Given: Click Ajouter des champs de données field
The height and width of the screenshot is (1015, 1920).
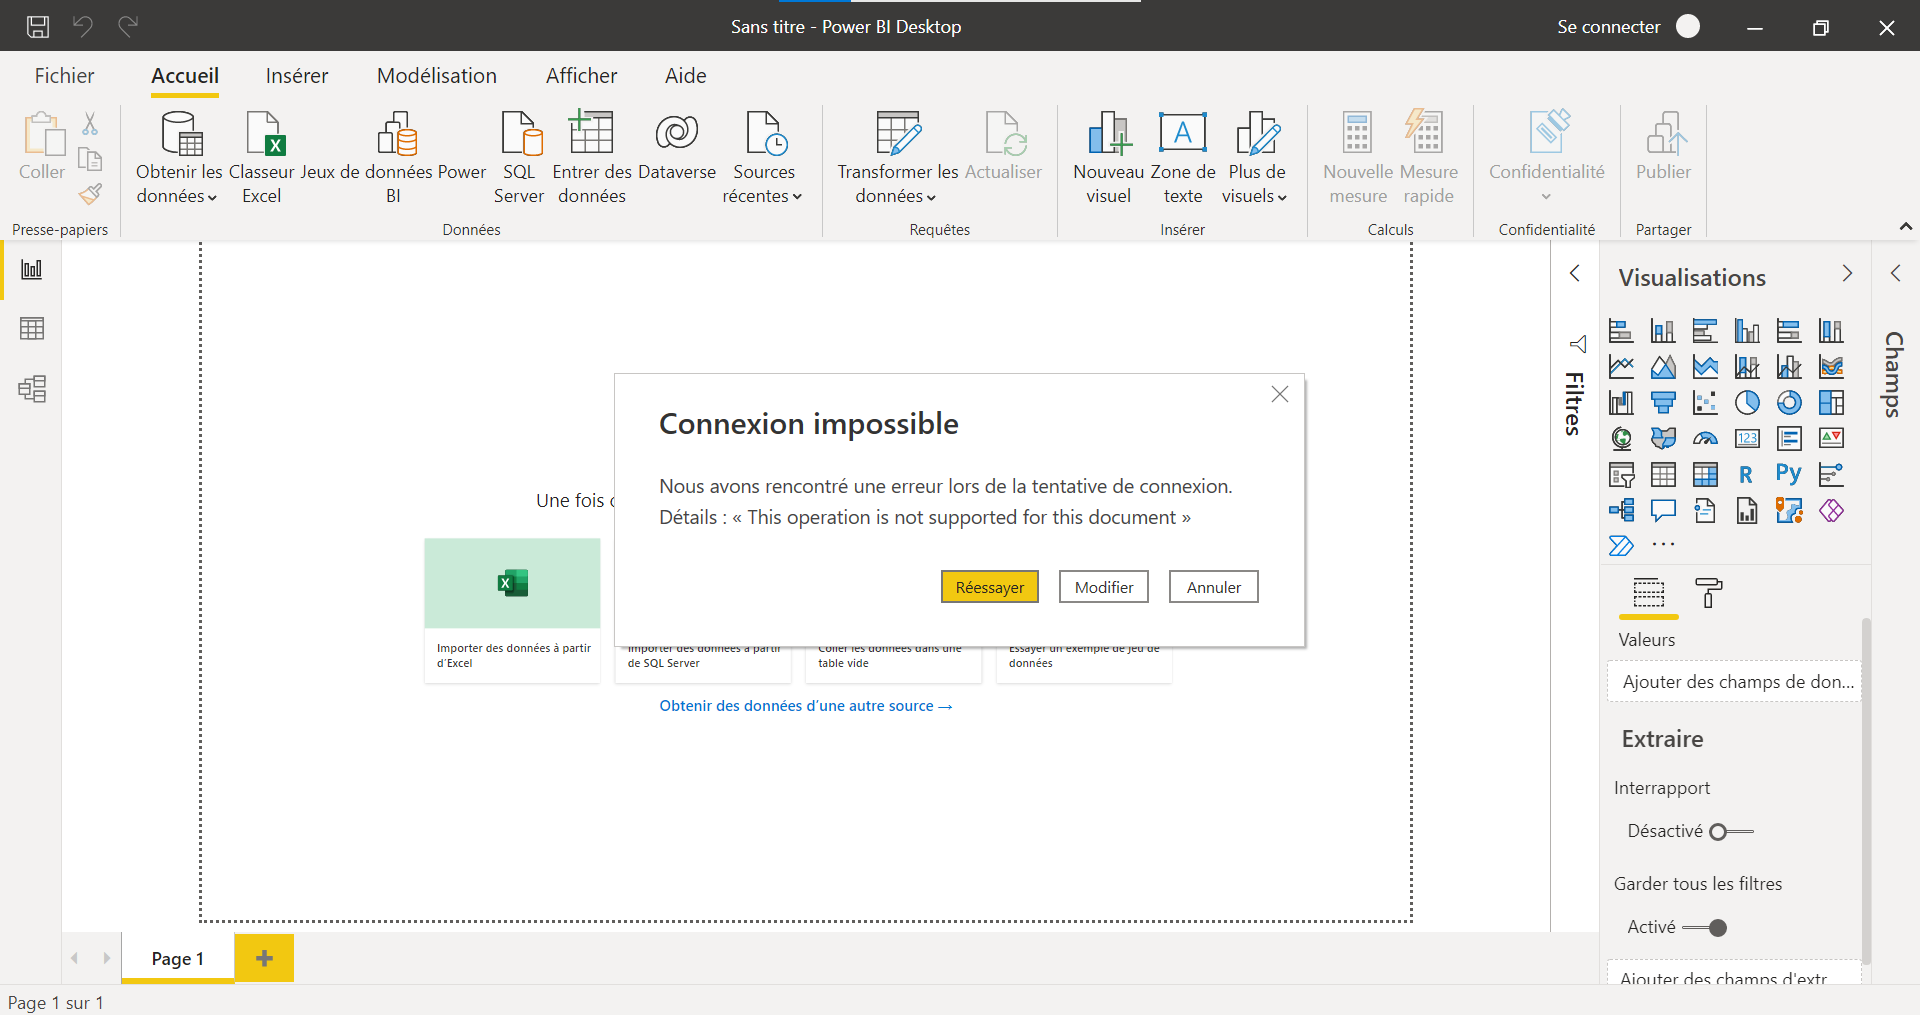Looking at the screenshot, I should point(1735,682).
